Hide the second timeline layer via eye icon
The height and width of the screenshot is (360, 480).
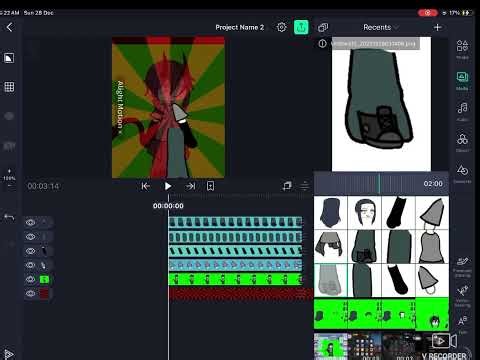(x=31, y=237)
